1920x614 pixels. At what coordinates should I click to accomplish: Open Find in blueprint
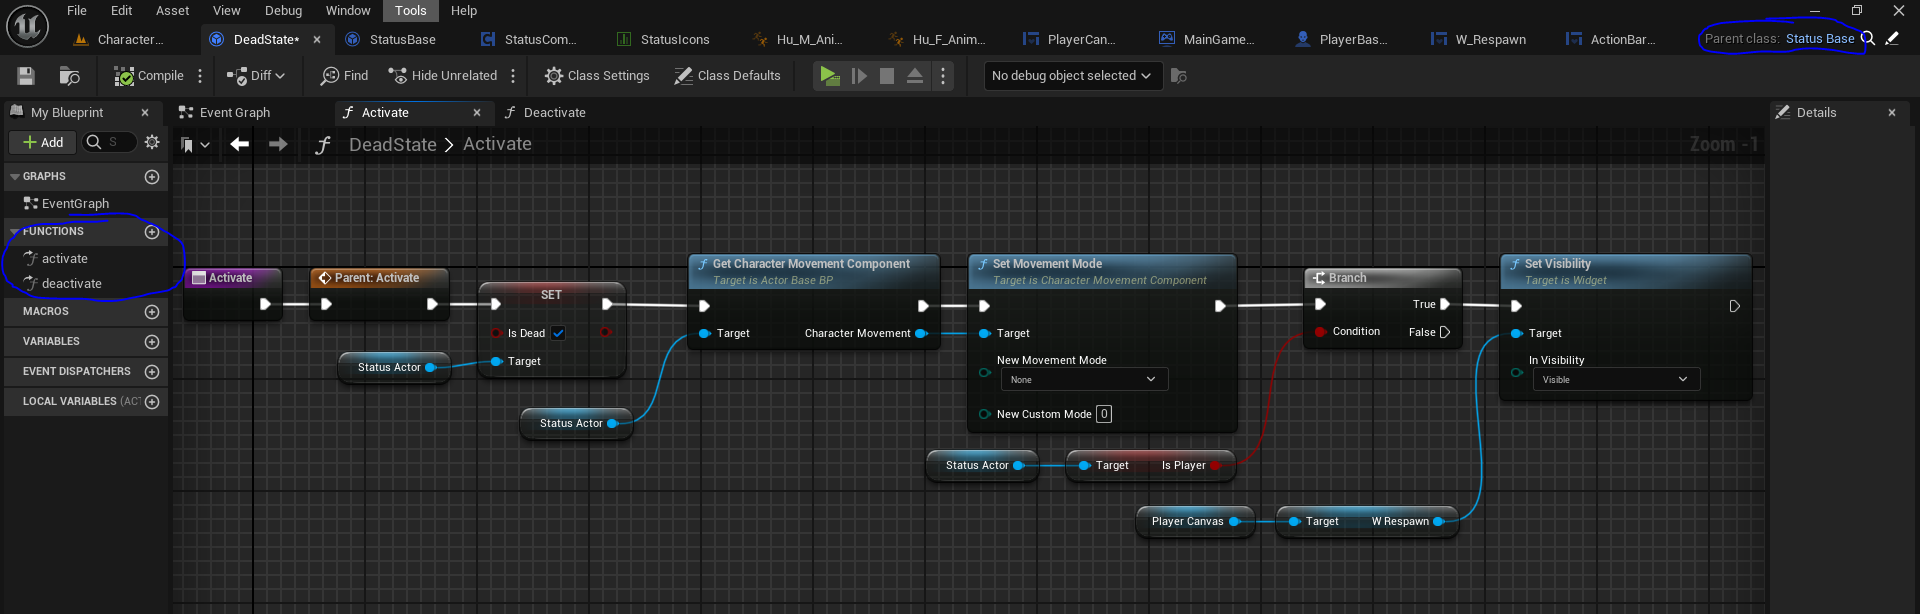click(344, 76)
